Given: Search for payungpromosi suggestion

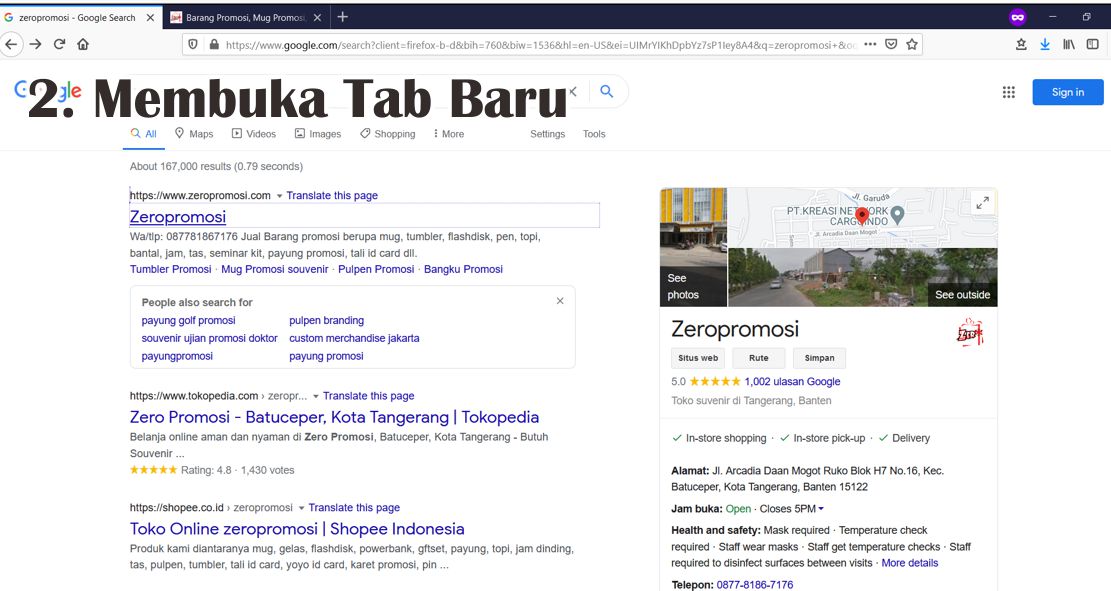Looking at the screenshot, I should (177, 356).
